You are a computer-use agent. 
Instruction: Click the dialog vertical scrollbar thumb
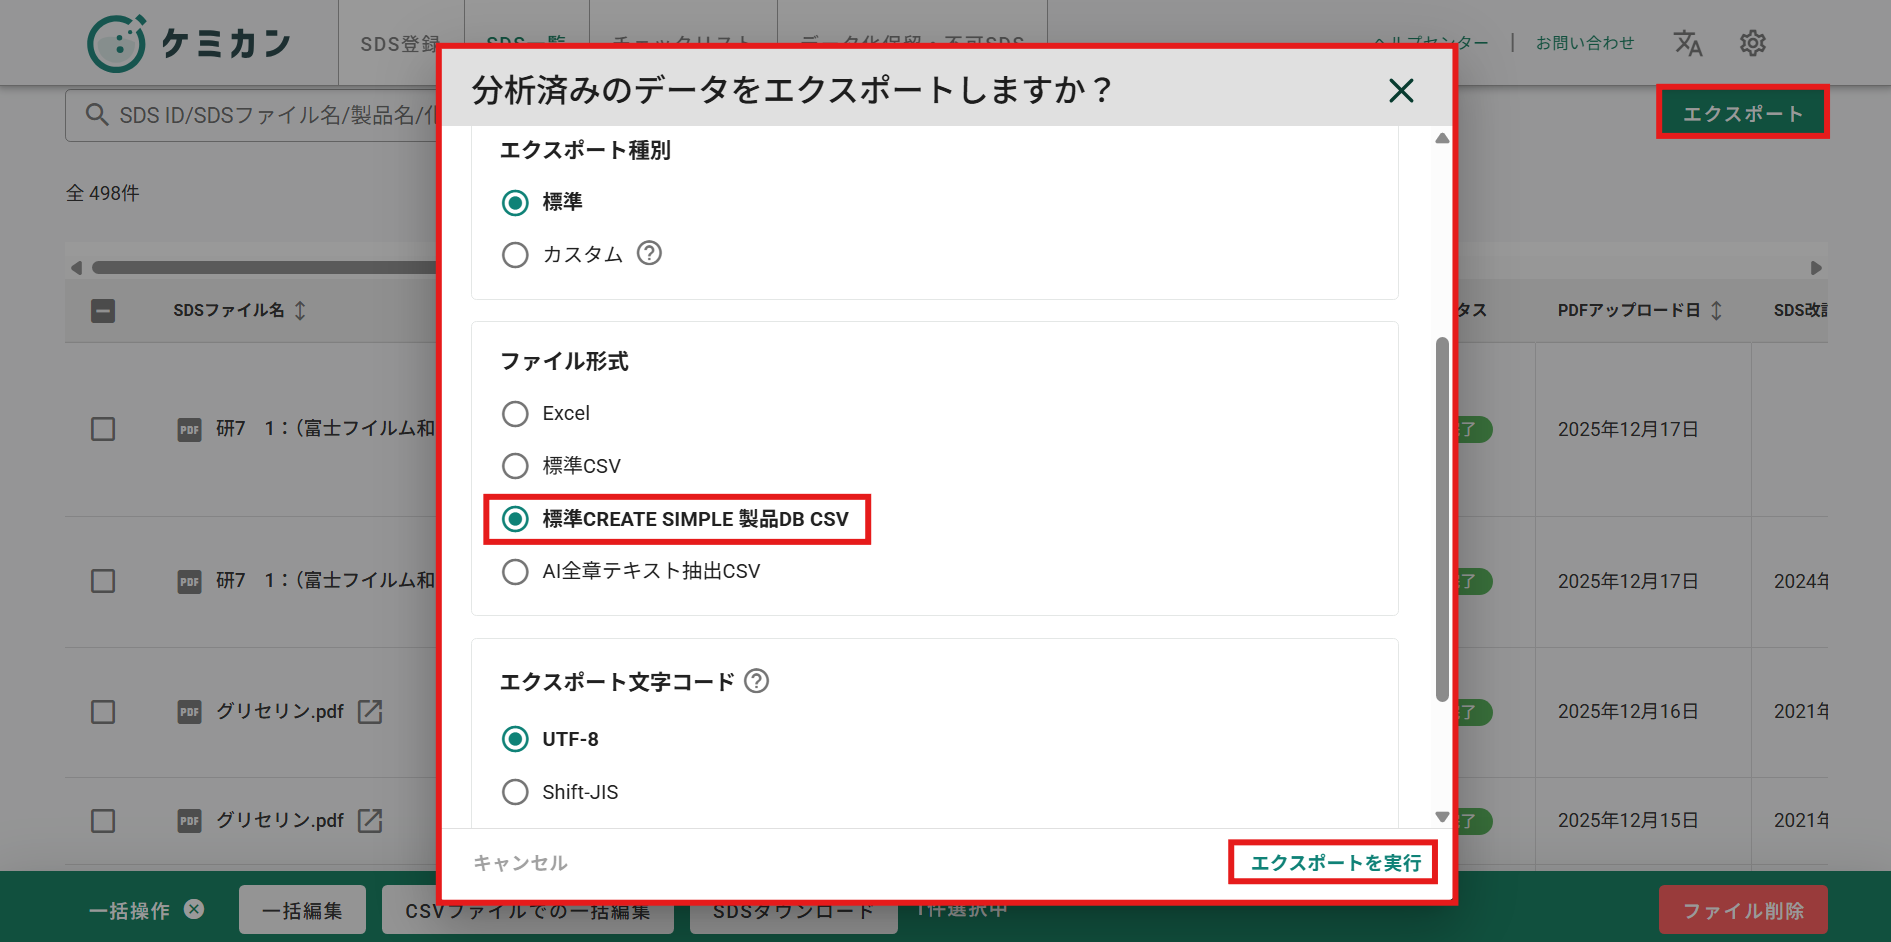pos(1442,520)
